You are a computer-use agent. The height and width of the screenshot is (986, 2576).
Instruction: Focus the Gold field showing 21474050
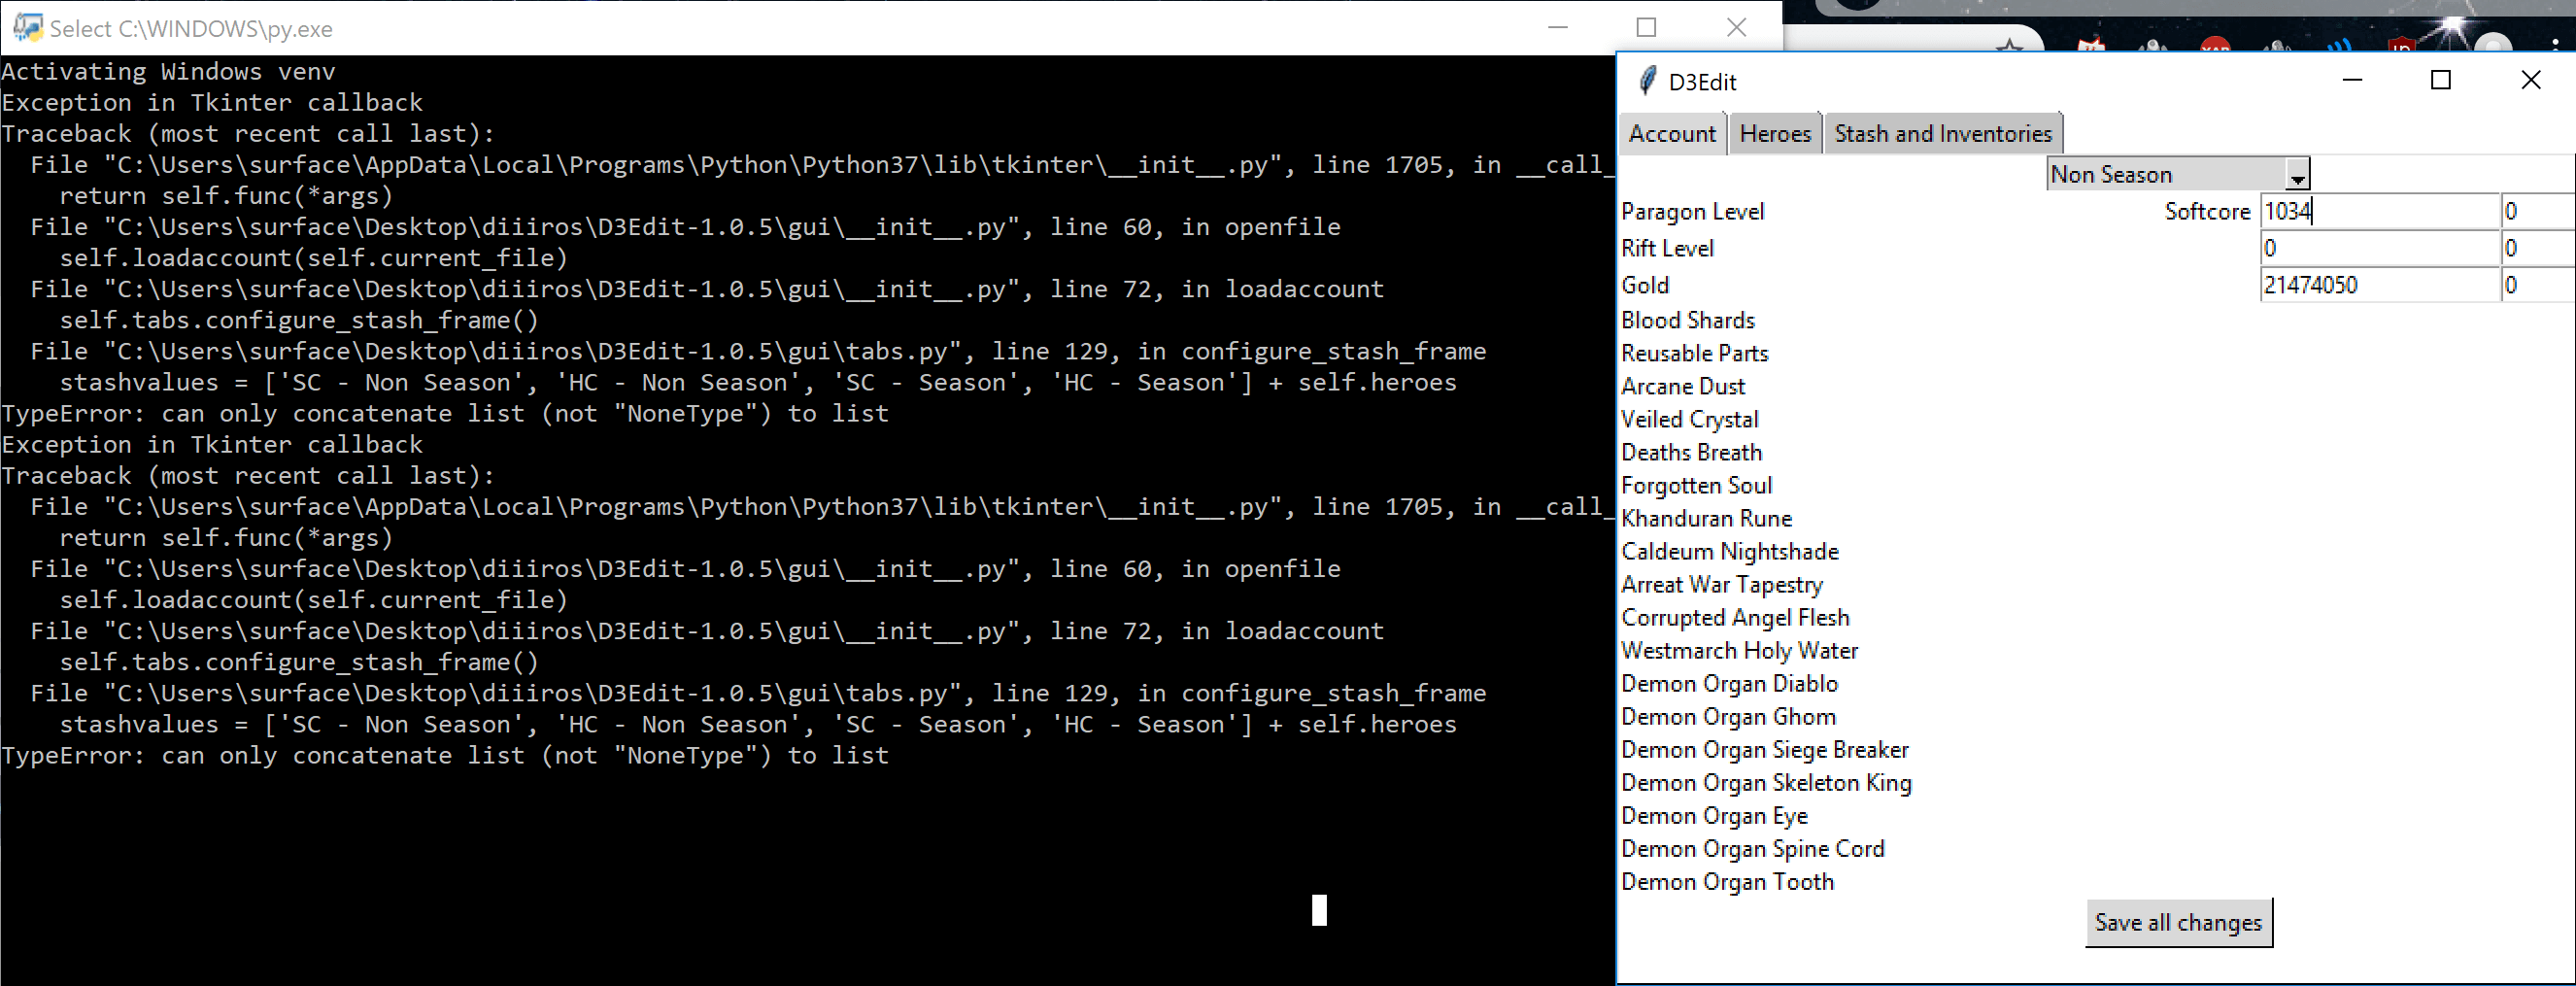(x=2379, y=285)
